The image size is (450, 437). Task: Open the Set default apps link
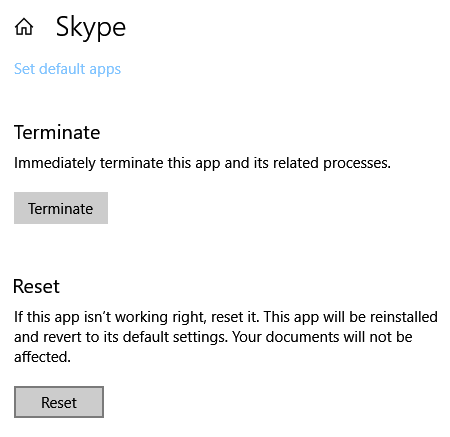click(67, 69)
